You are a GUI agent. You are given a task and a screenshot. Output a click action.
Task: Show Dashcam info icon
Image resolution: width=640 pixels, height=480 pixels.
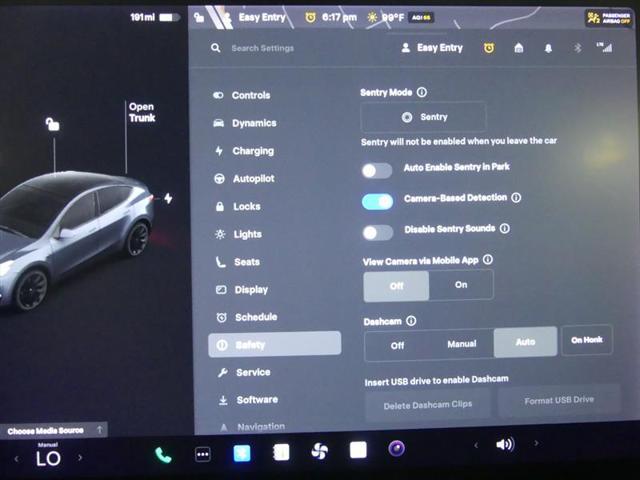(x=411, y=321)
